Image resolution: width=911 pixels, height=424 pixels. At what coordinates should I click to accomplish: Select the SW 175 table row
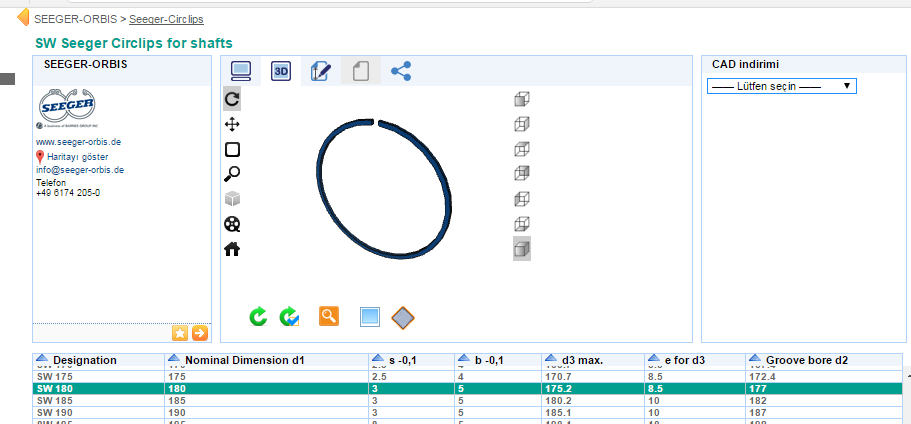click(467, 377)
